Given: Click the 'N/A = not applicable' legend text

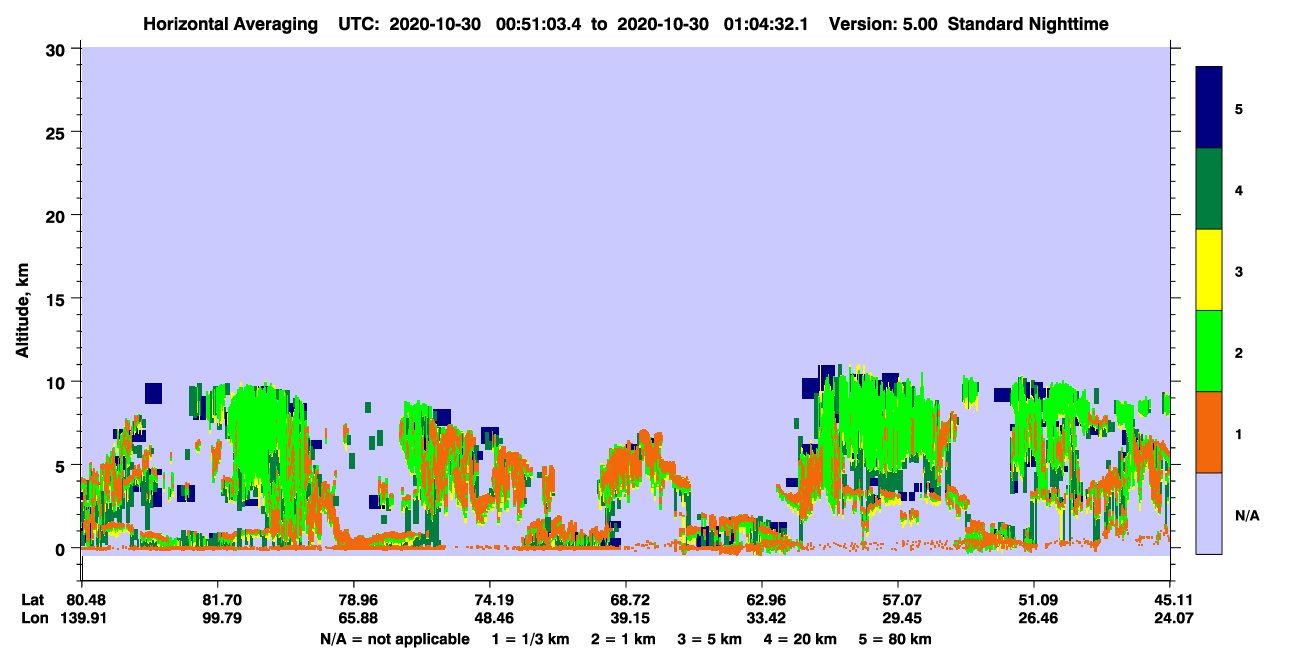Looking at the screenshot, I should click(x=394, y=639).
